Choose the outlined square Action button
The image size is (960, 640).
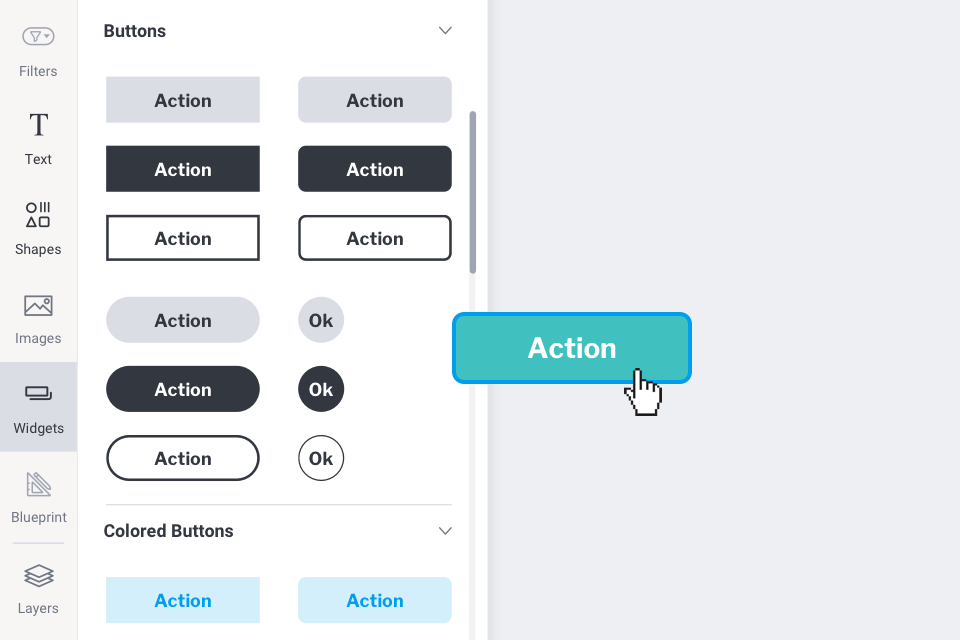click(183, 238)
